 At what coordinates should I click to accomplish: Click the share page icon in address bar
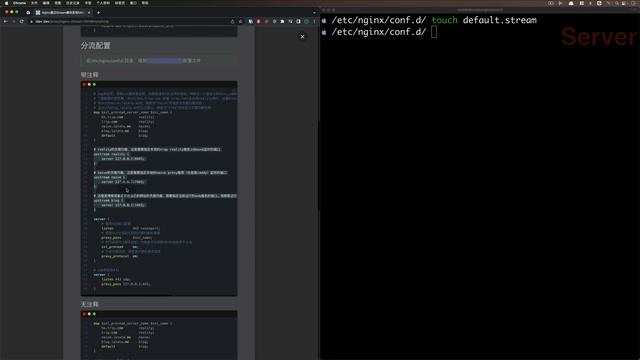(x=233, y=21)
